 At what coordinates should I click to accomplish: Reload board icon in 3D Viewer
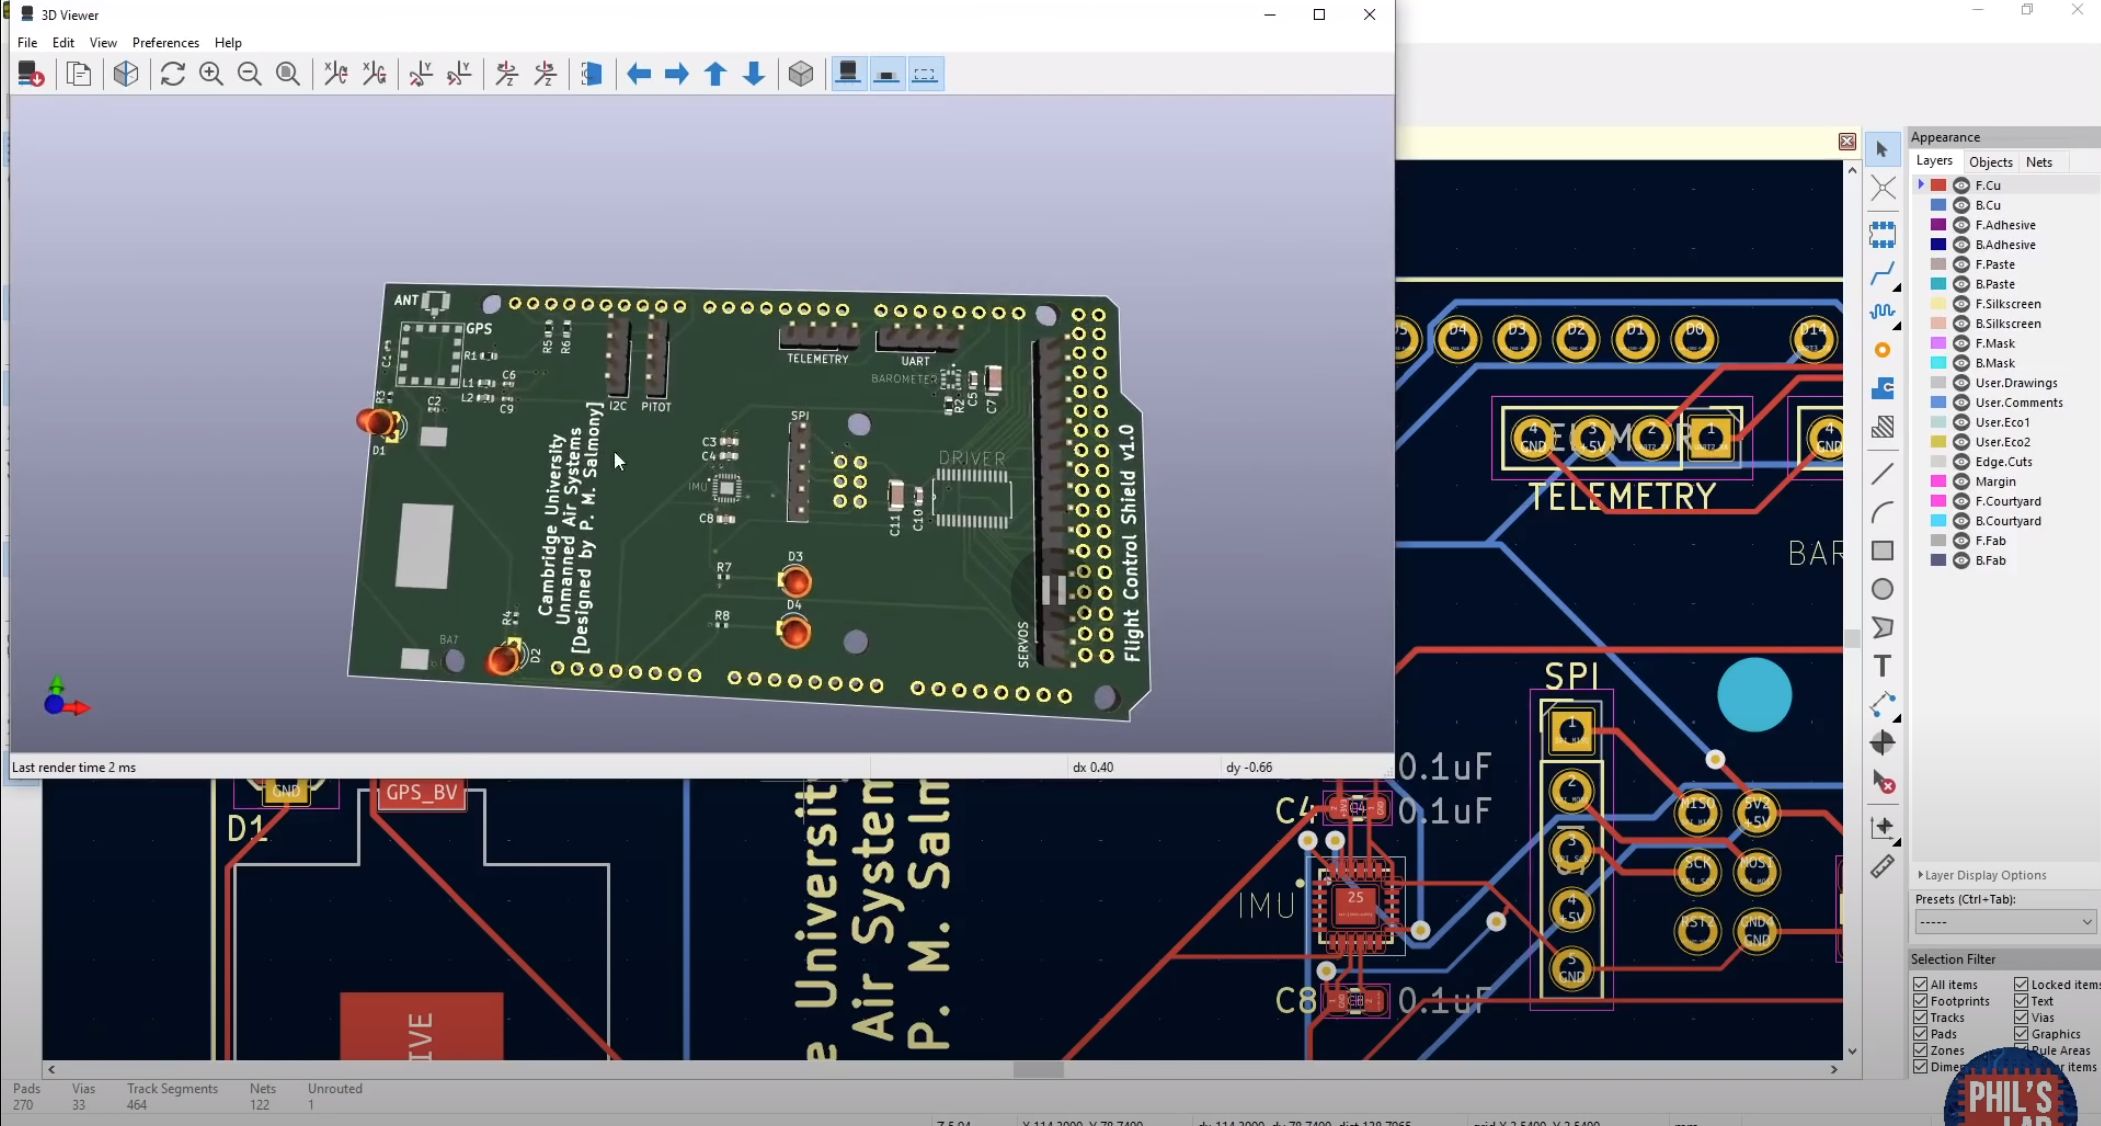(172, 74)
